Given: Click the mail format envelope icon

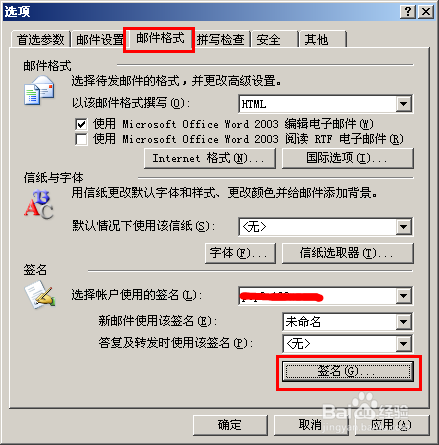Looking at the screenshot, I should coord(39,90).
